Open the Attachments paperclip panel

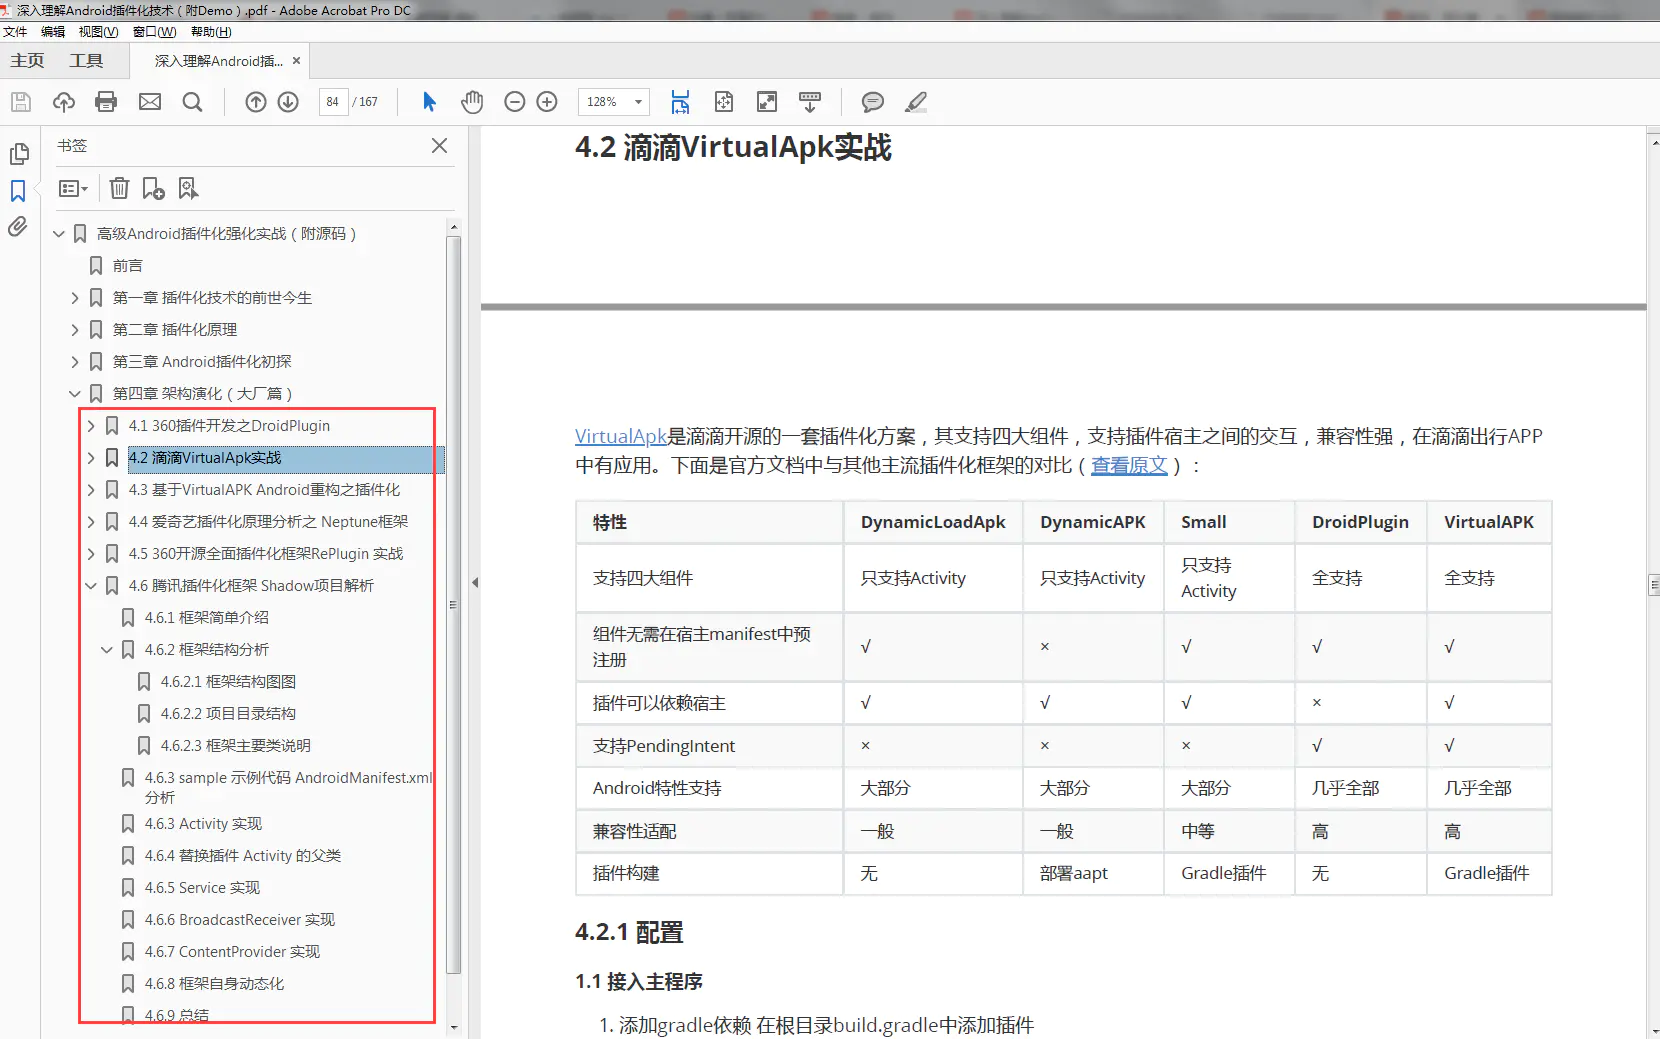[18, 227]
